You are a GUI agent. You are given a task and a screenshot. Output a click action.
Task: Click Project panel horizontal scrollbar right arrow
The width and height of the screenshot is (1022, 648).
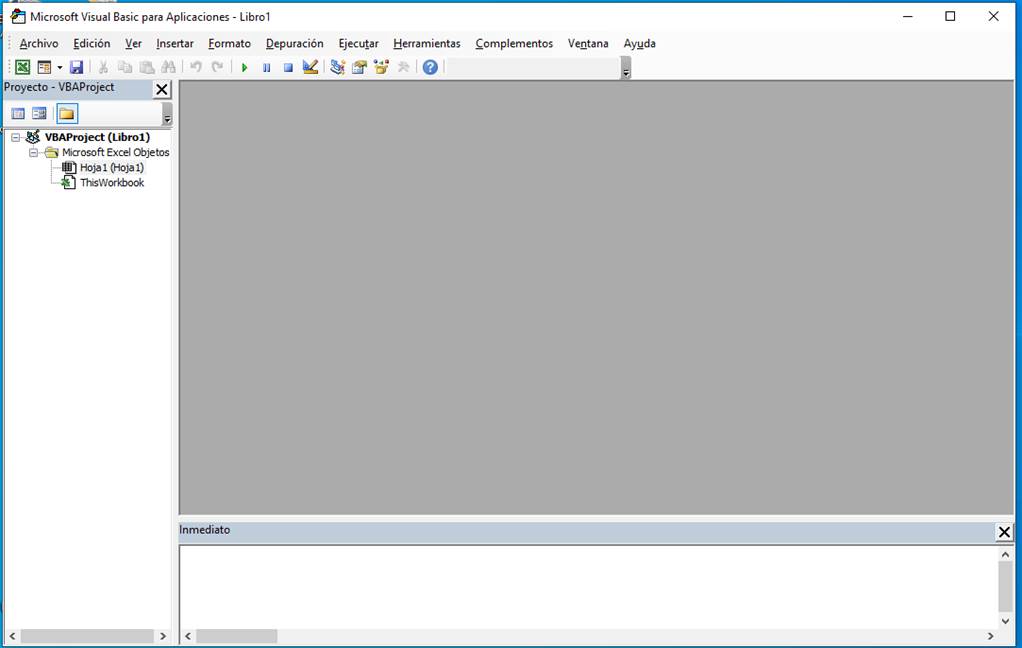tap(163, 636)
